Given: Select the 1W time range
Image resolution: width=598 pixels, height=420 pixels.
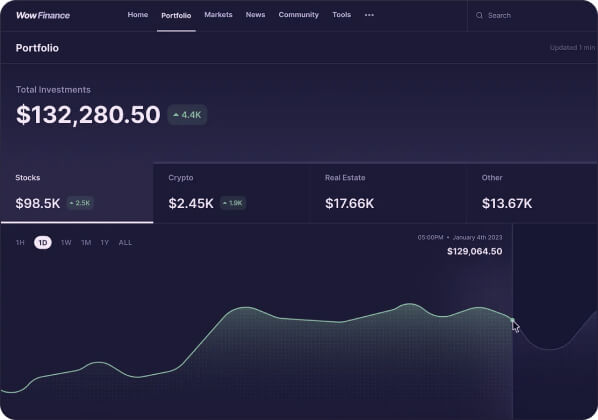Looking at the screenshot, I should 66,243.
